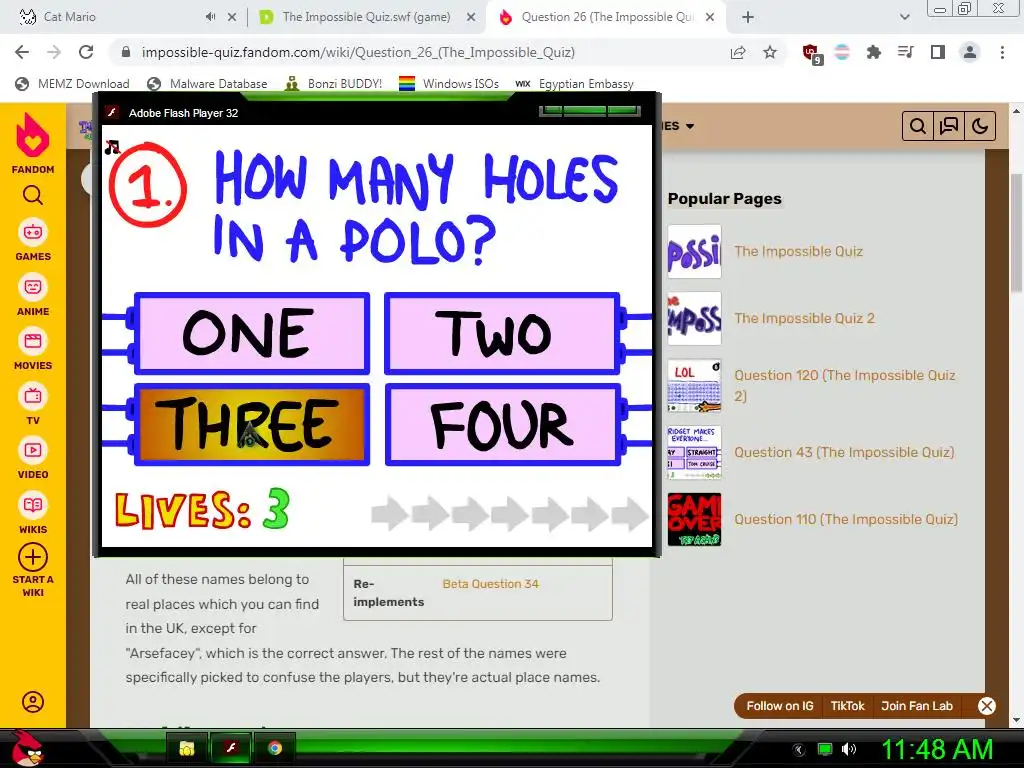Open the Angry Birds start button
The width and height of the screenshot is (1024, 768).
point(26,748)
